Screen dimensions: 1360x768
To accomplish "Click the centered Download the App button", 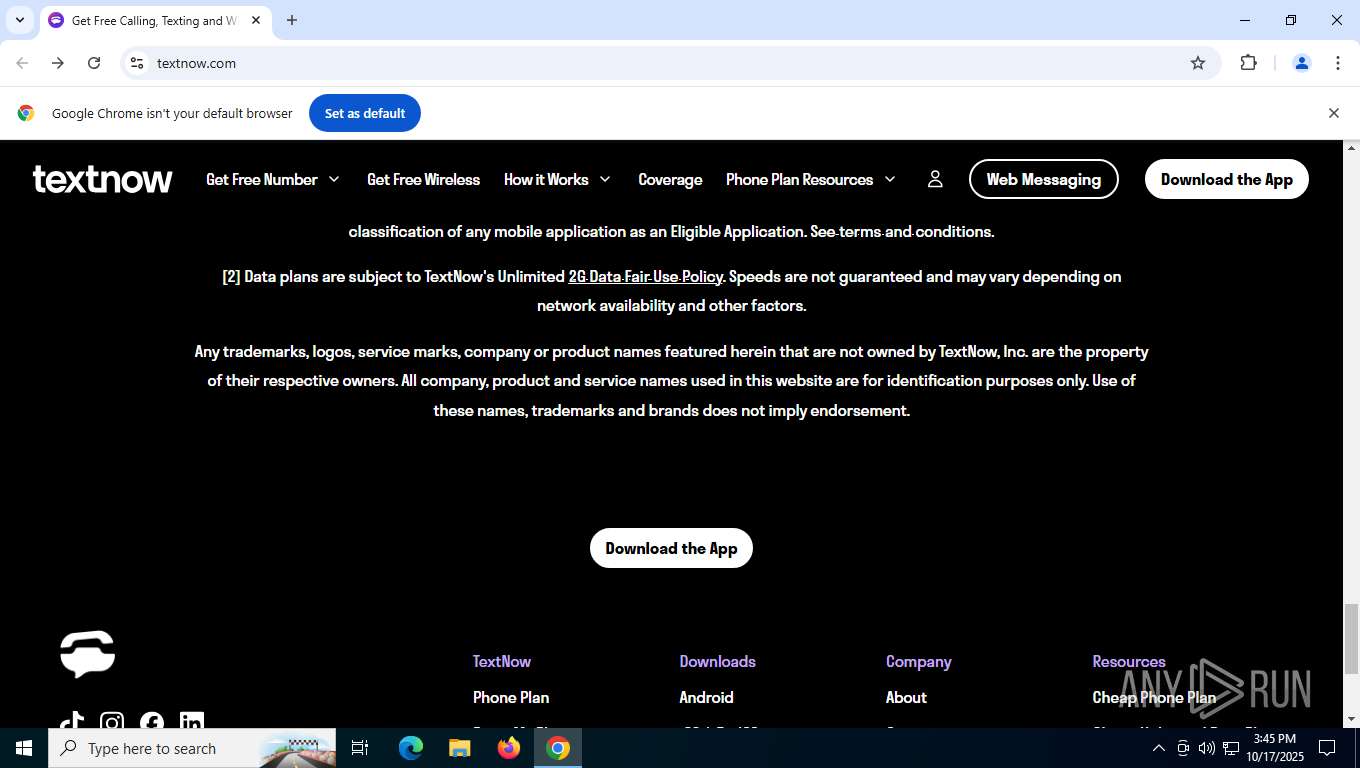I will tap(671, 548).
